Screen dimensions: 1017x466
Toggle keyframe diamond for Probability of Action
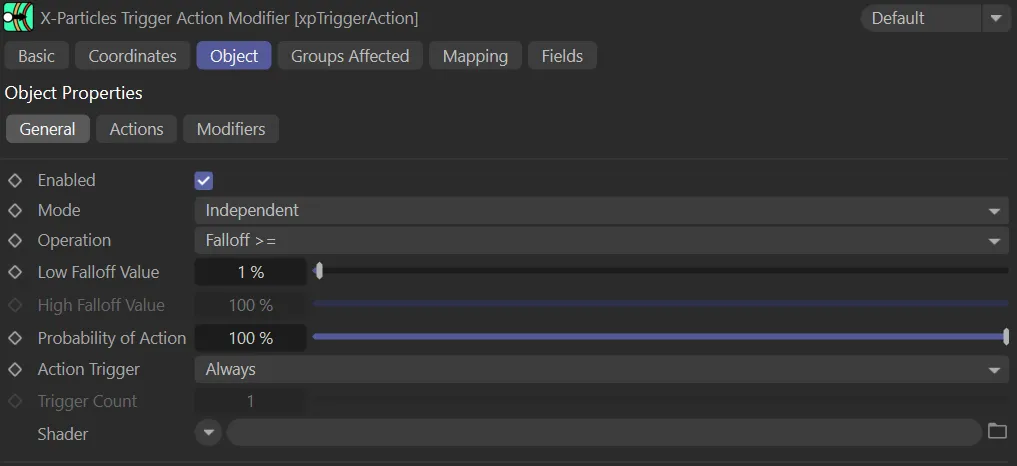[15, 338]
